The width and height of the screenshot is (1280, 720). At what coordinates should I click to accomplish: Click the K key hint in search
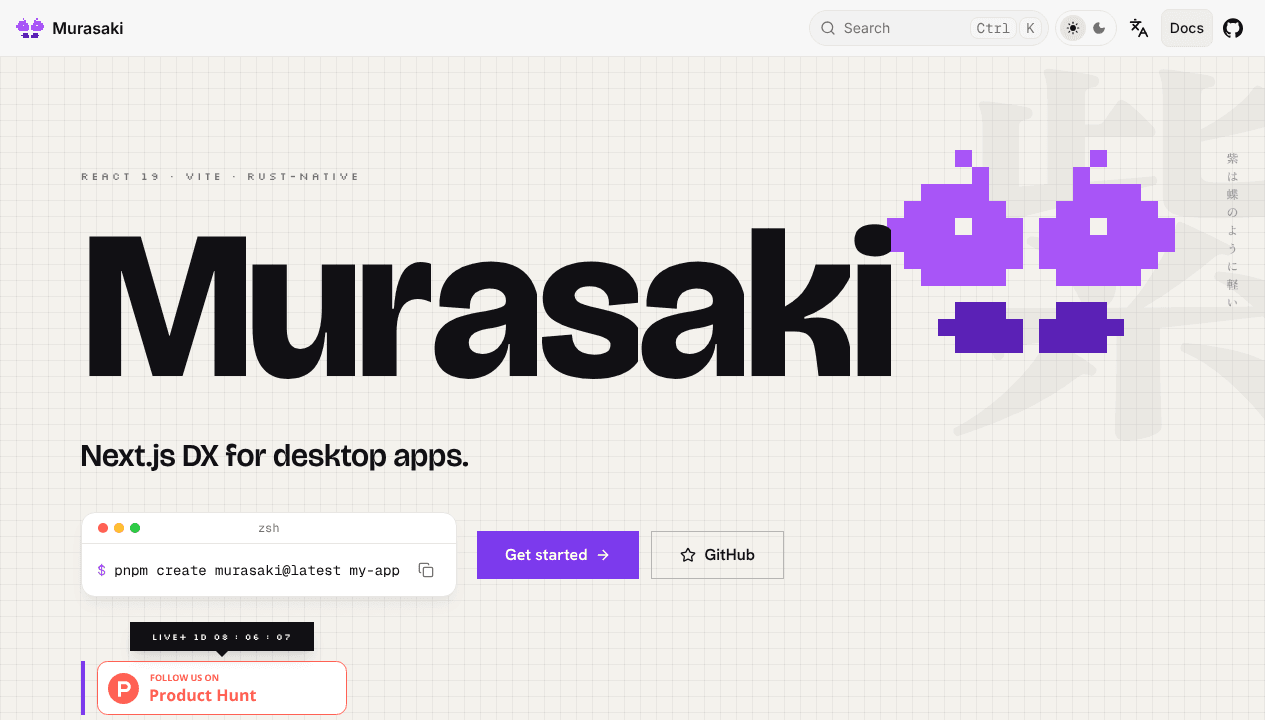click(x=1030, y=28)
